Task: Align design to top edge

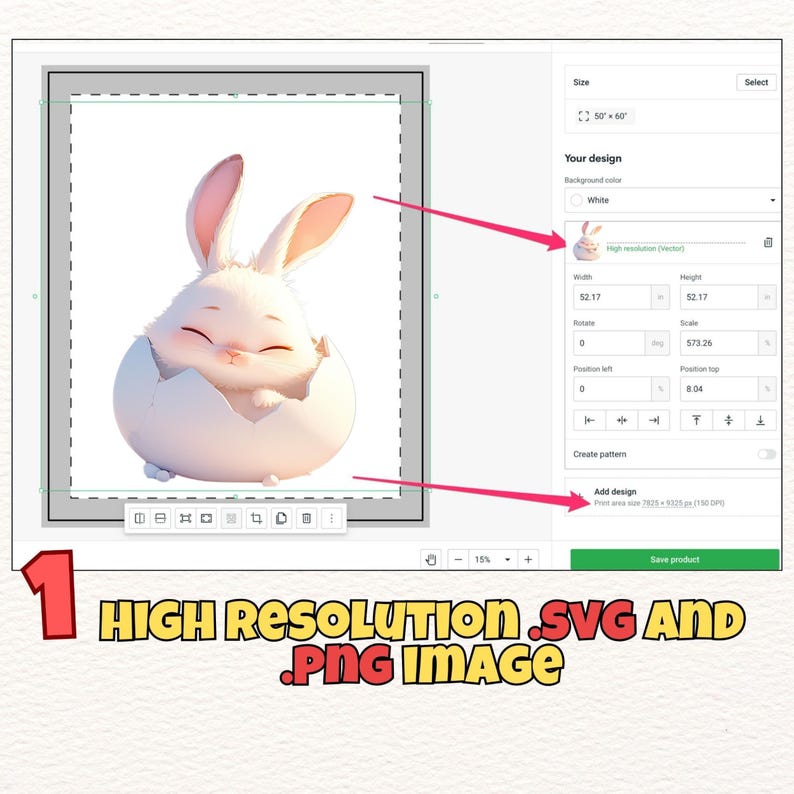Action: pyautogui.click(x=696, y=420)
